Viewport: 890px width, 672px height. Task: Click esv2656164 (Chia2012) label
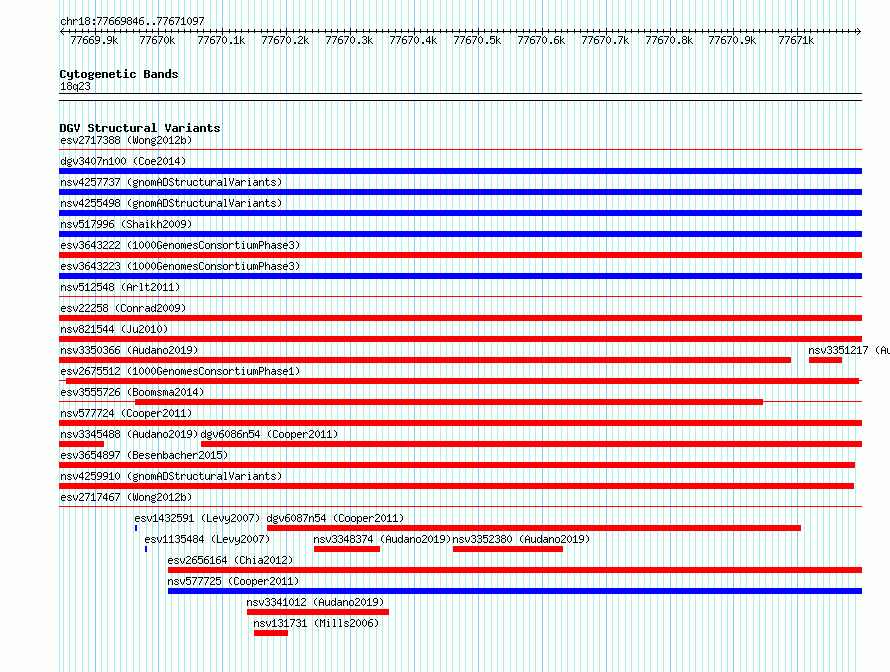(x=230, y=560)
